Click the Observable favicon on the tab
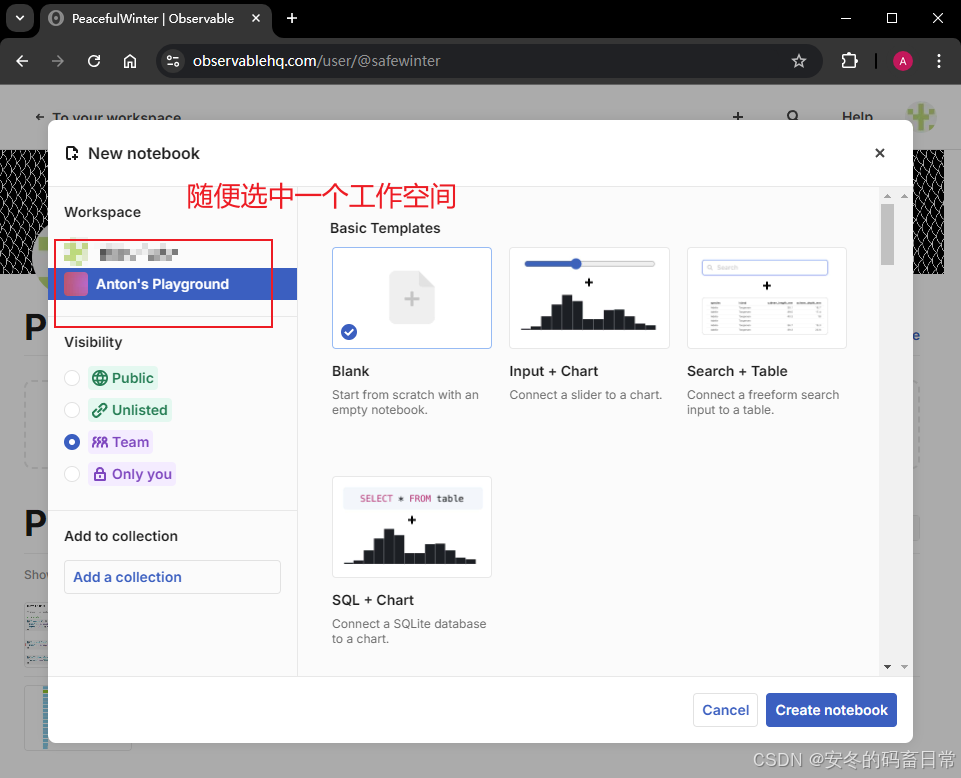 click(56, 18)
